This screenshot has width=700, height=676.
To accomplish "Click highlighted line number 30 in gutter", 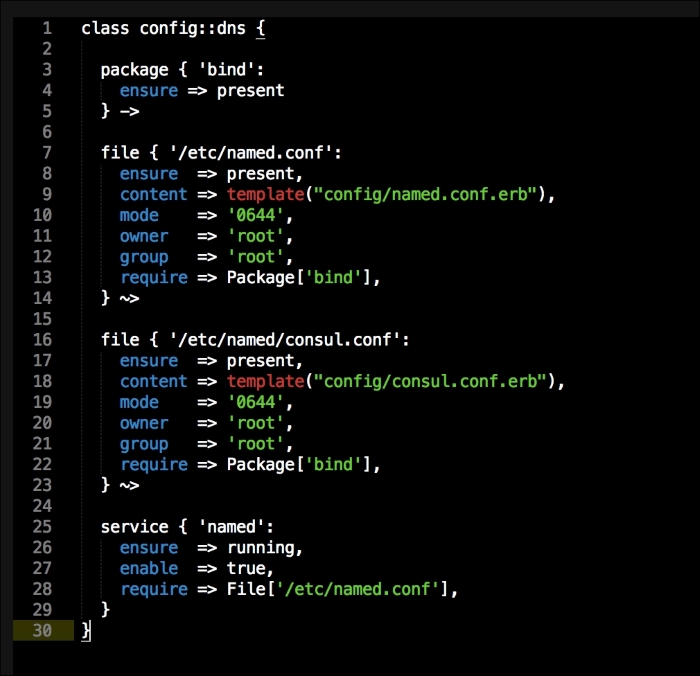I will (43, 630).
